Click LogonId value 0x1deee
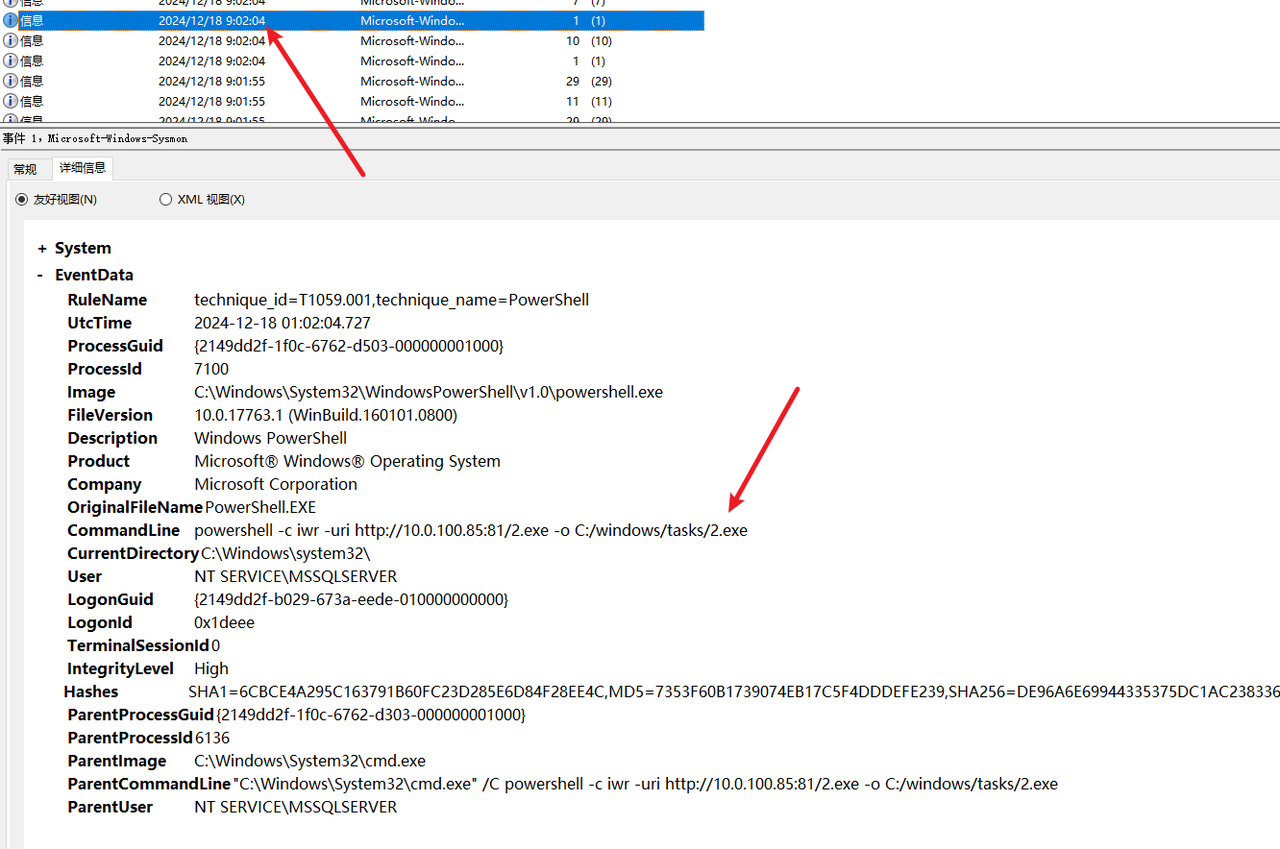Viewport: 1280px width, 849px height. (224, 622)
